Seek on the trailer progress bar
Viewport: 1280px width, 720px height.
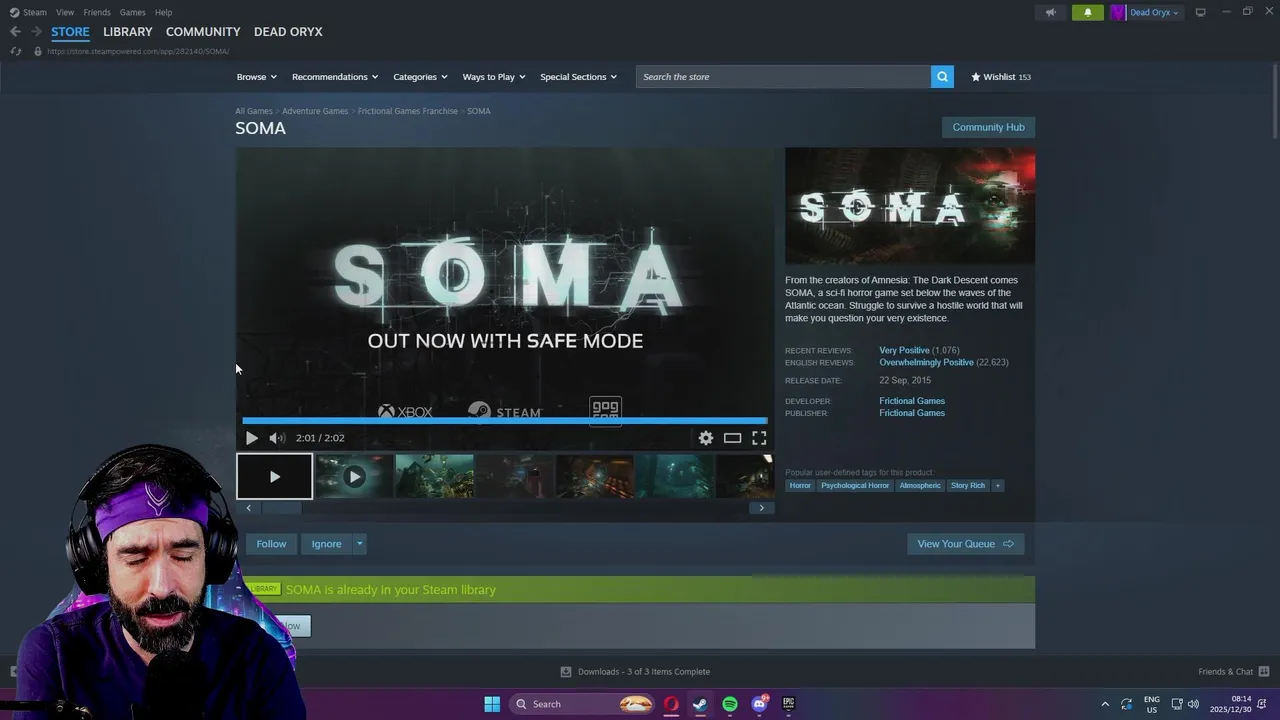click(x=505, y=421)
